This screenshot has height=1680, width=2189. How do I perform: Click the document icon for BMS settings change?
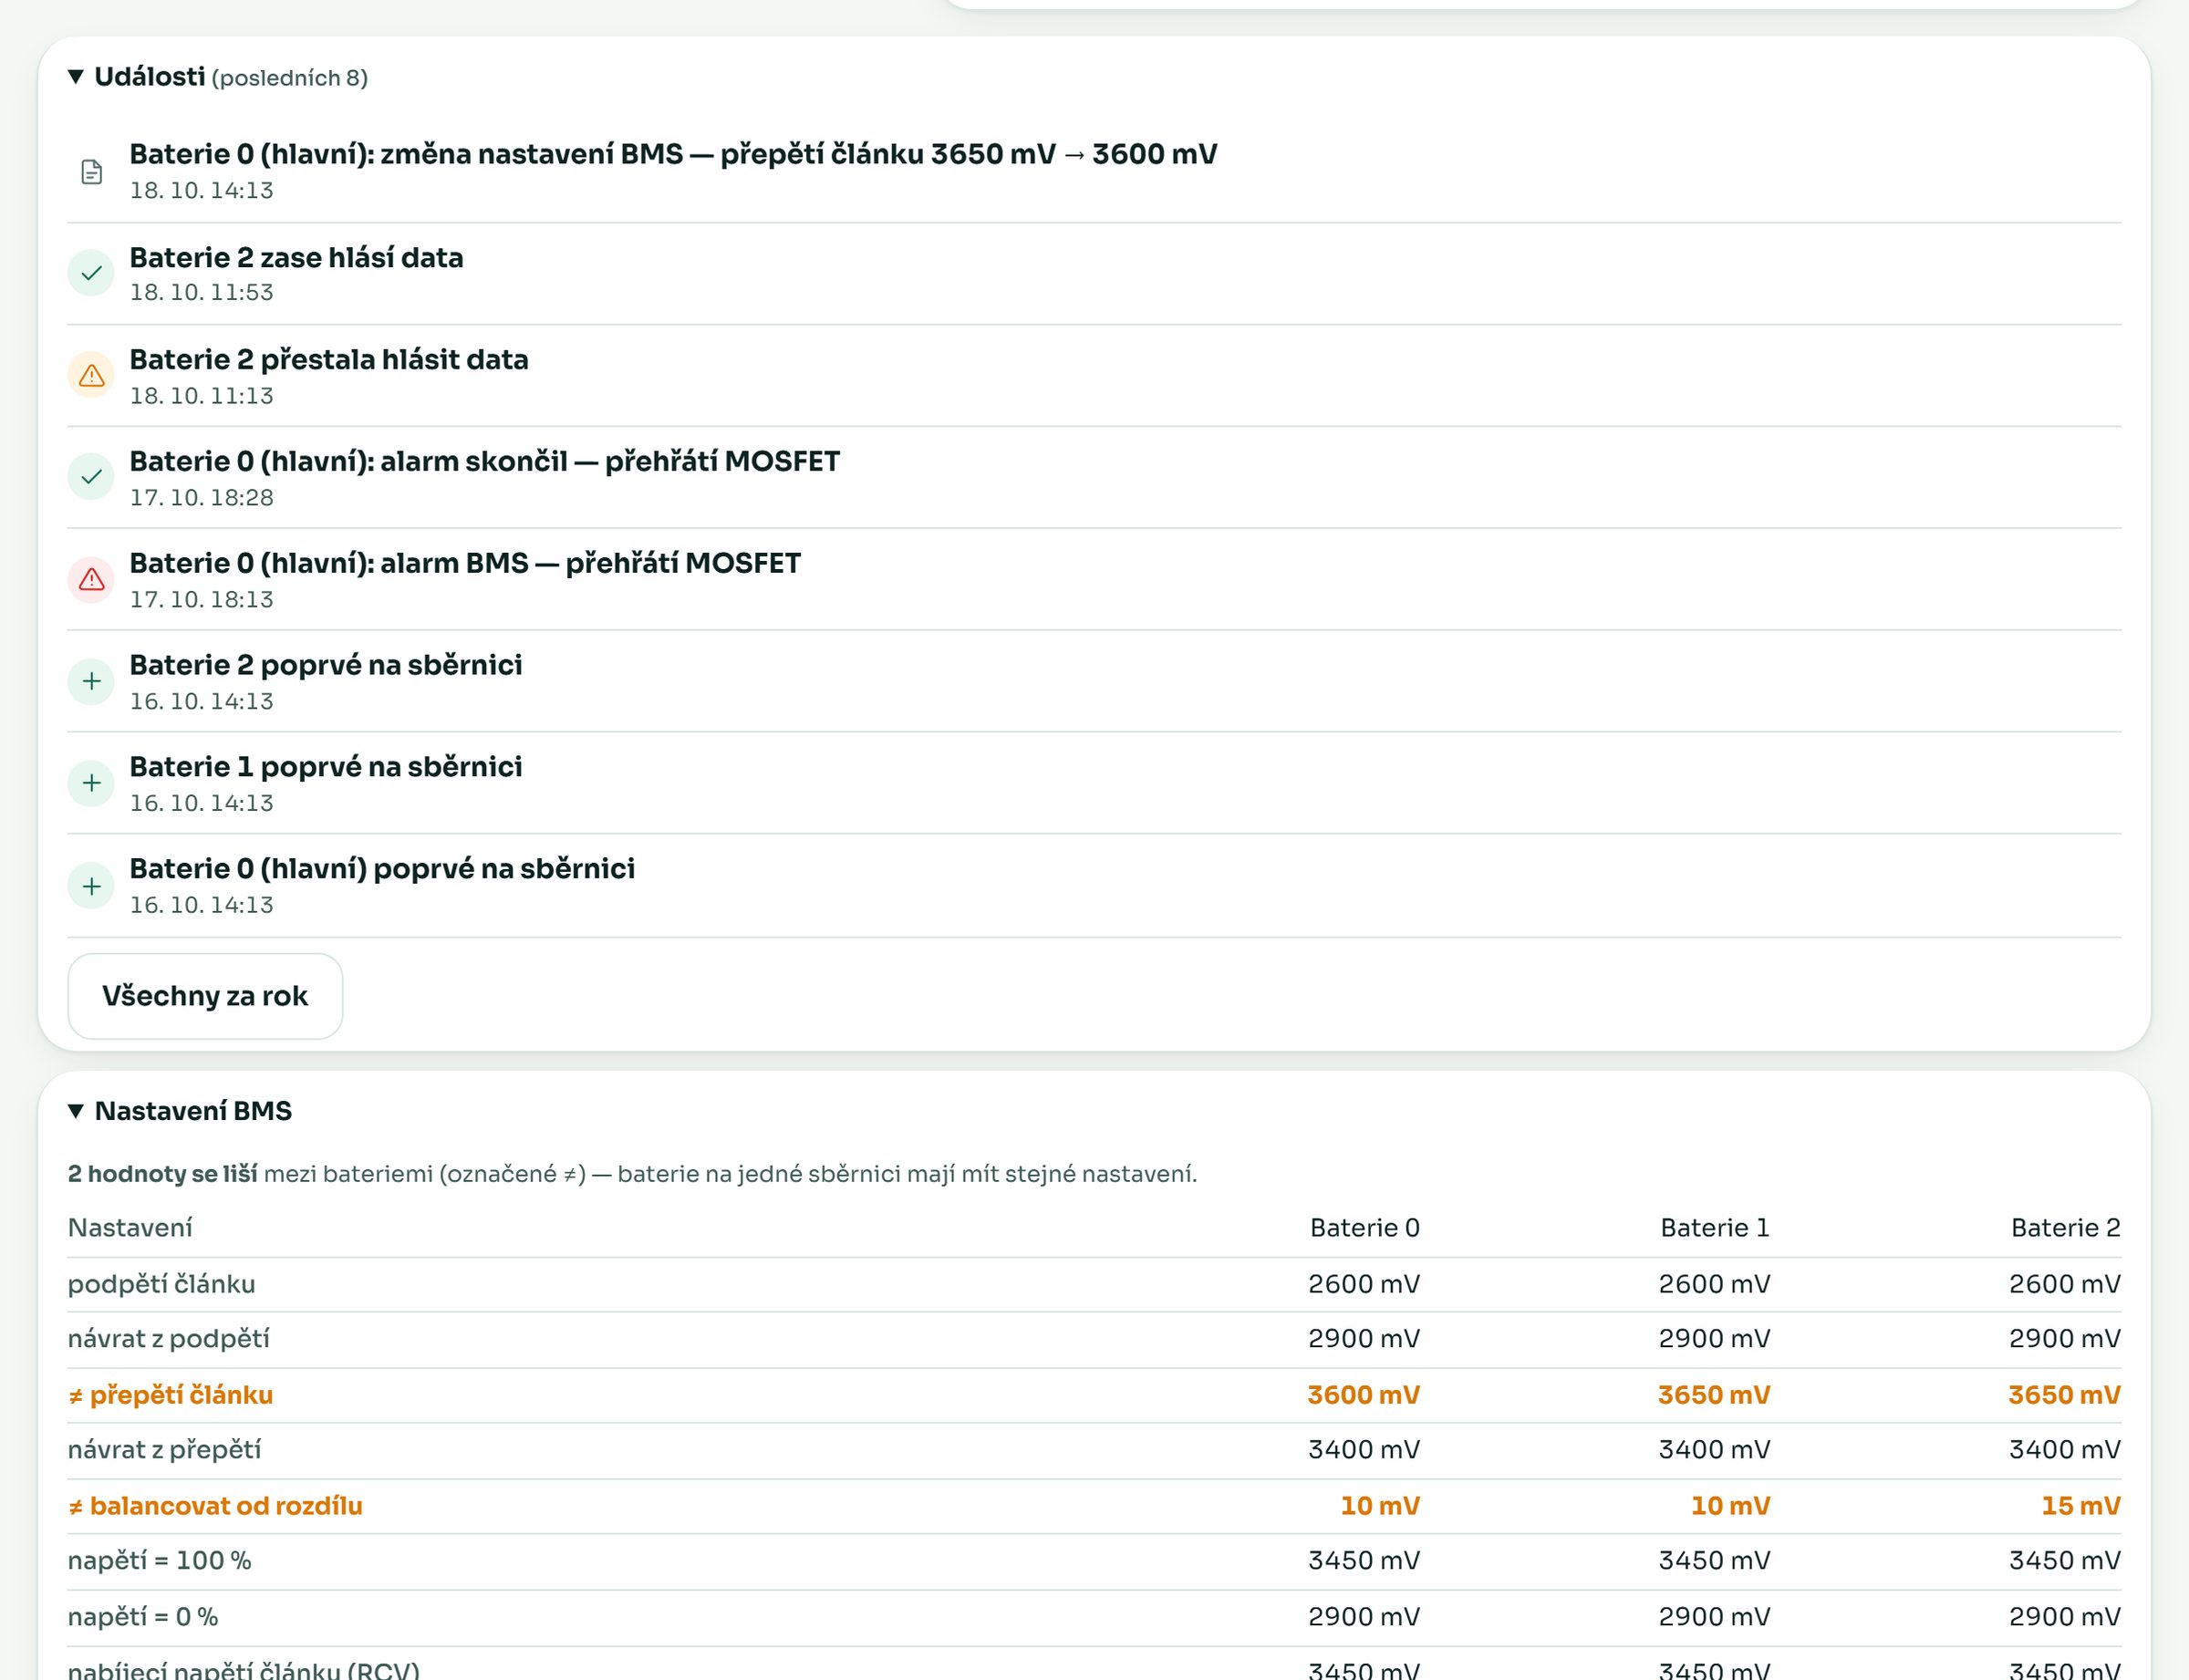tap(91, 172)
